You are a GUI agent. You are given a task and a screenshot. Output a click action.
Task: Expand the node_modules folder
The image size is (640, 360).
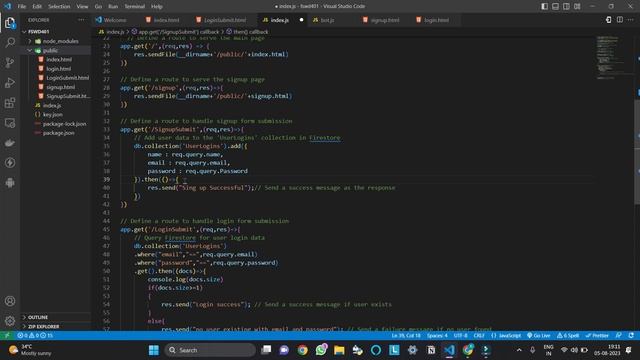tap(56, 41)
